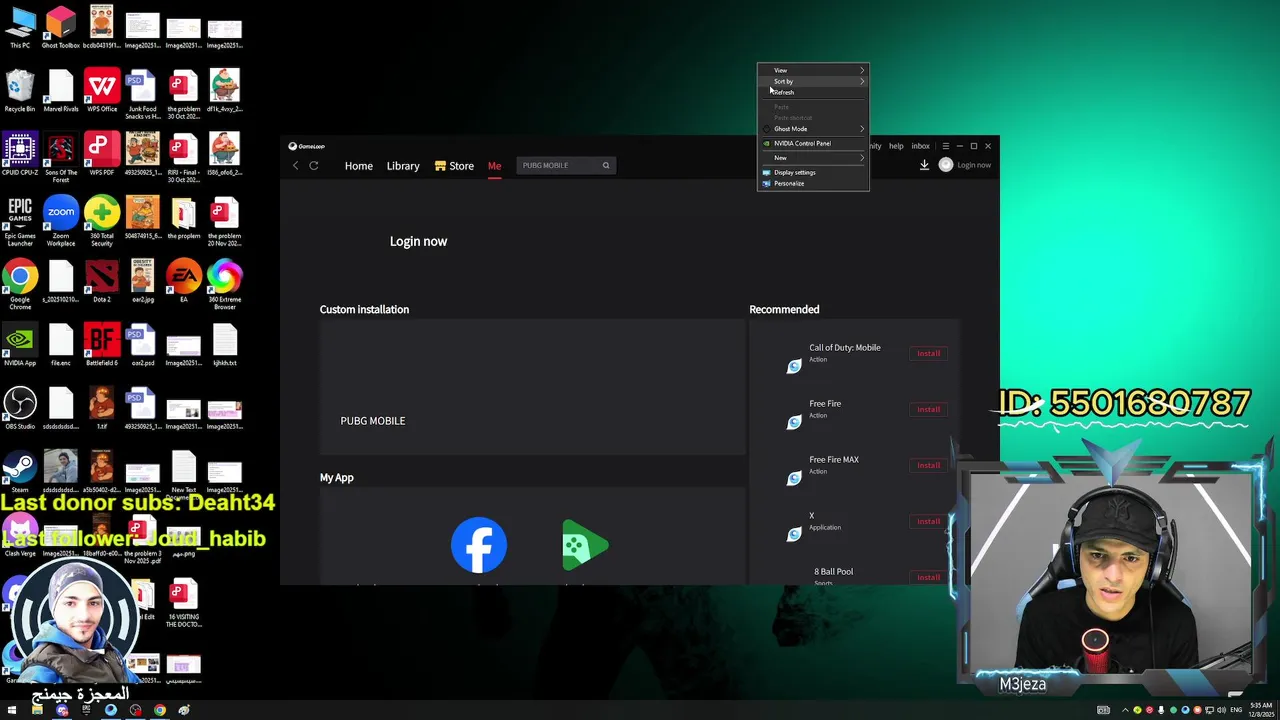Open the 360 Extreme Browser icon
The width and height of the screenshot is (1280, 720).
click(x=225, y=285)
